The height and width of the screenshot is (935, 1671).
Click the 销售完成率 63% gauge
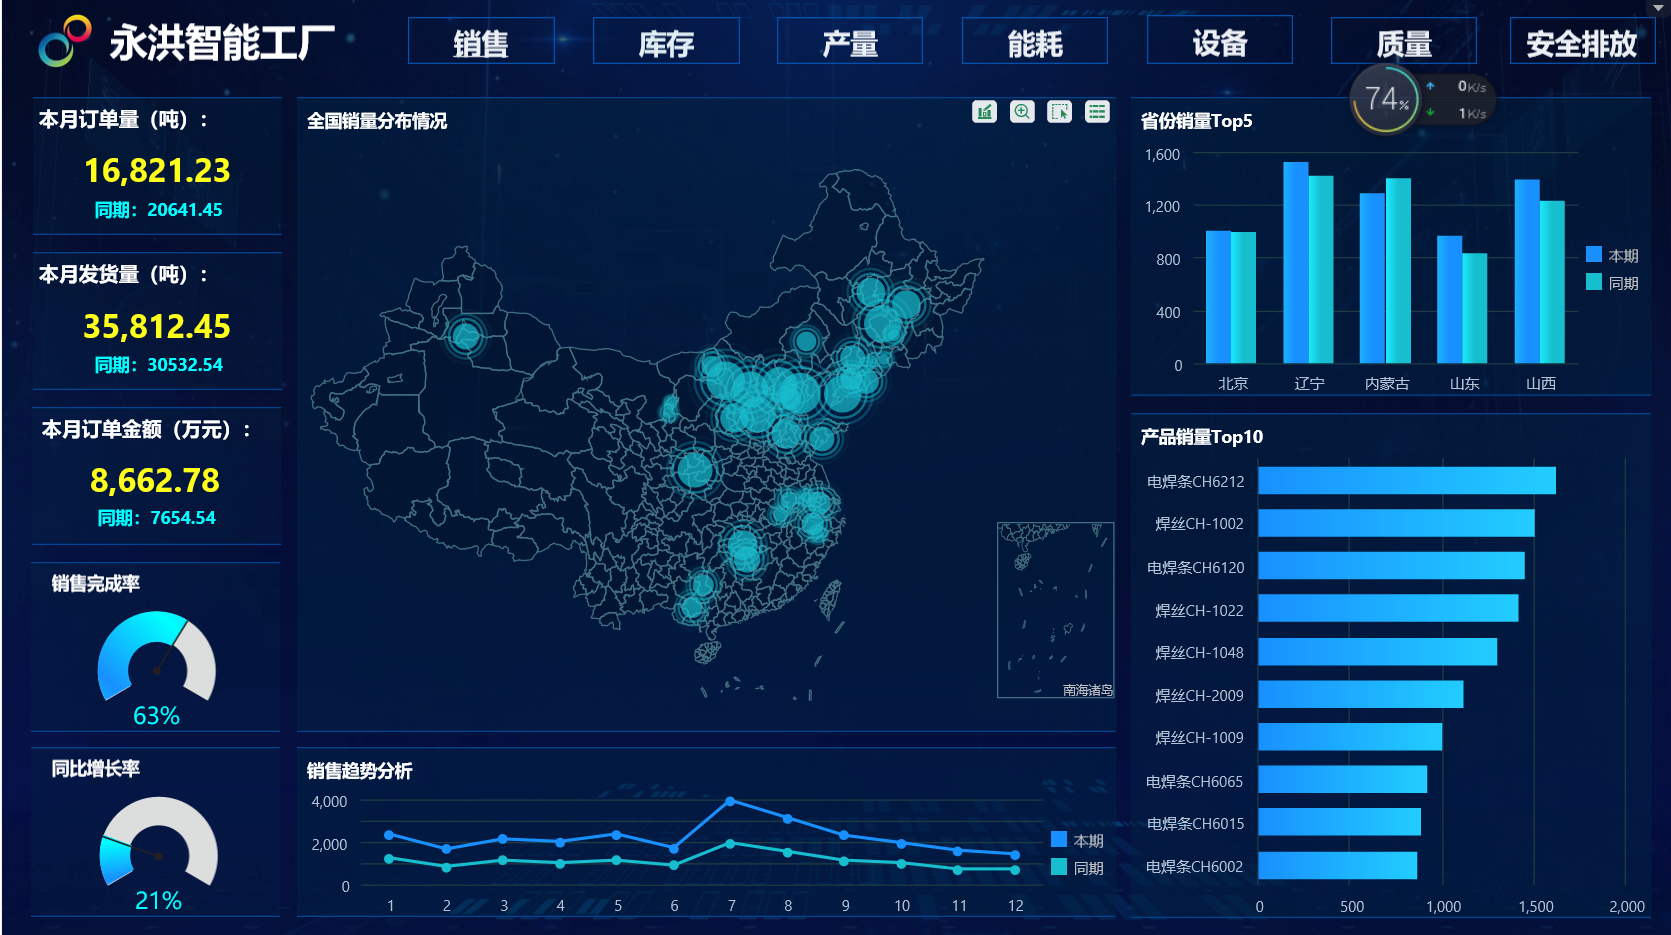pos(157,658)
